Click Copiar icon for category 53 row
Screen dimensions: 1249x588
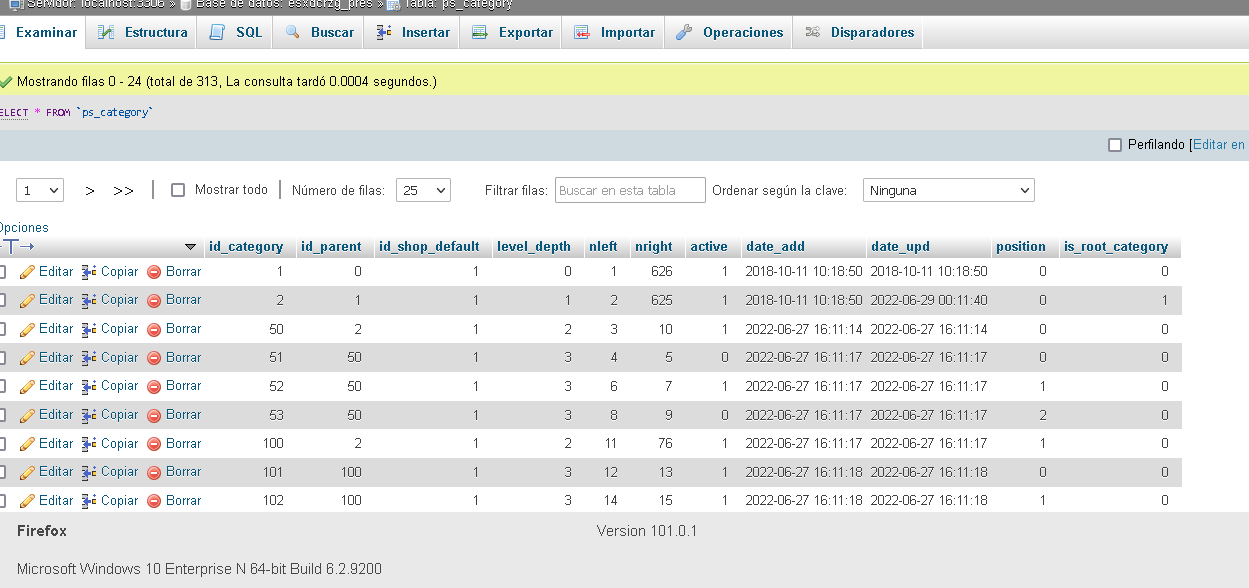click(x=88, y=415)
